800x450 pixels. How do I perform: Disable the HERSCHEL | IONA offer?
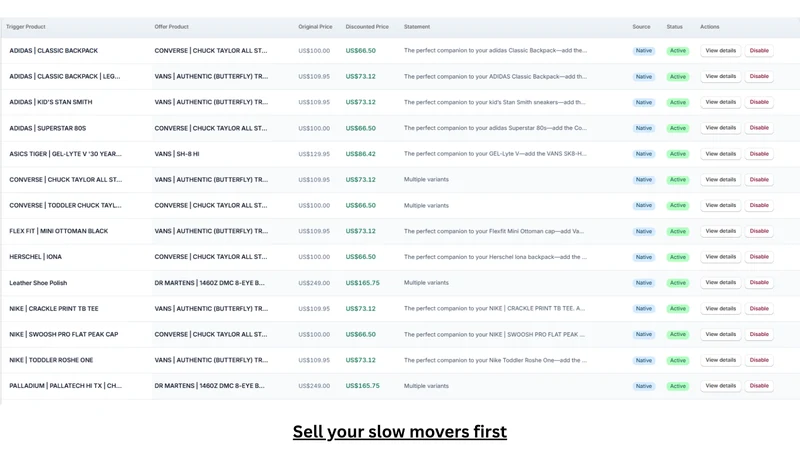tap(759, 257)
